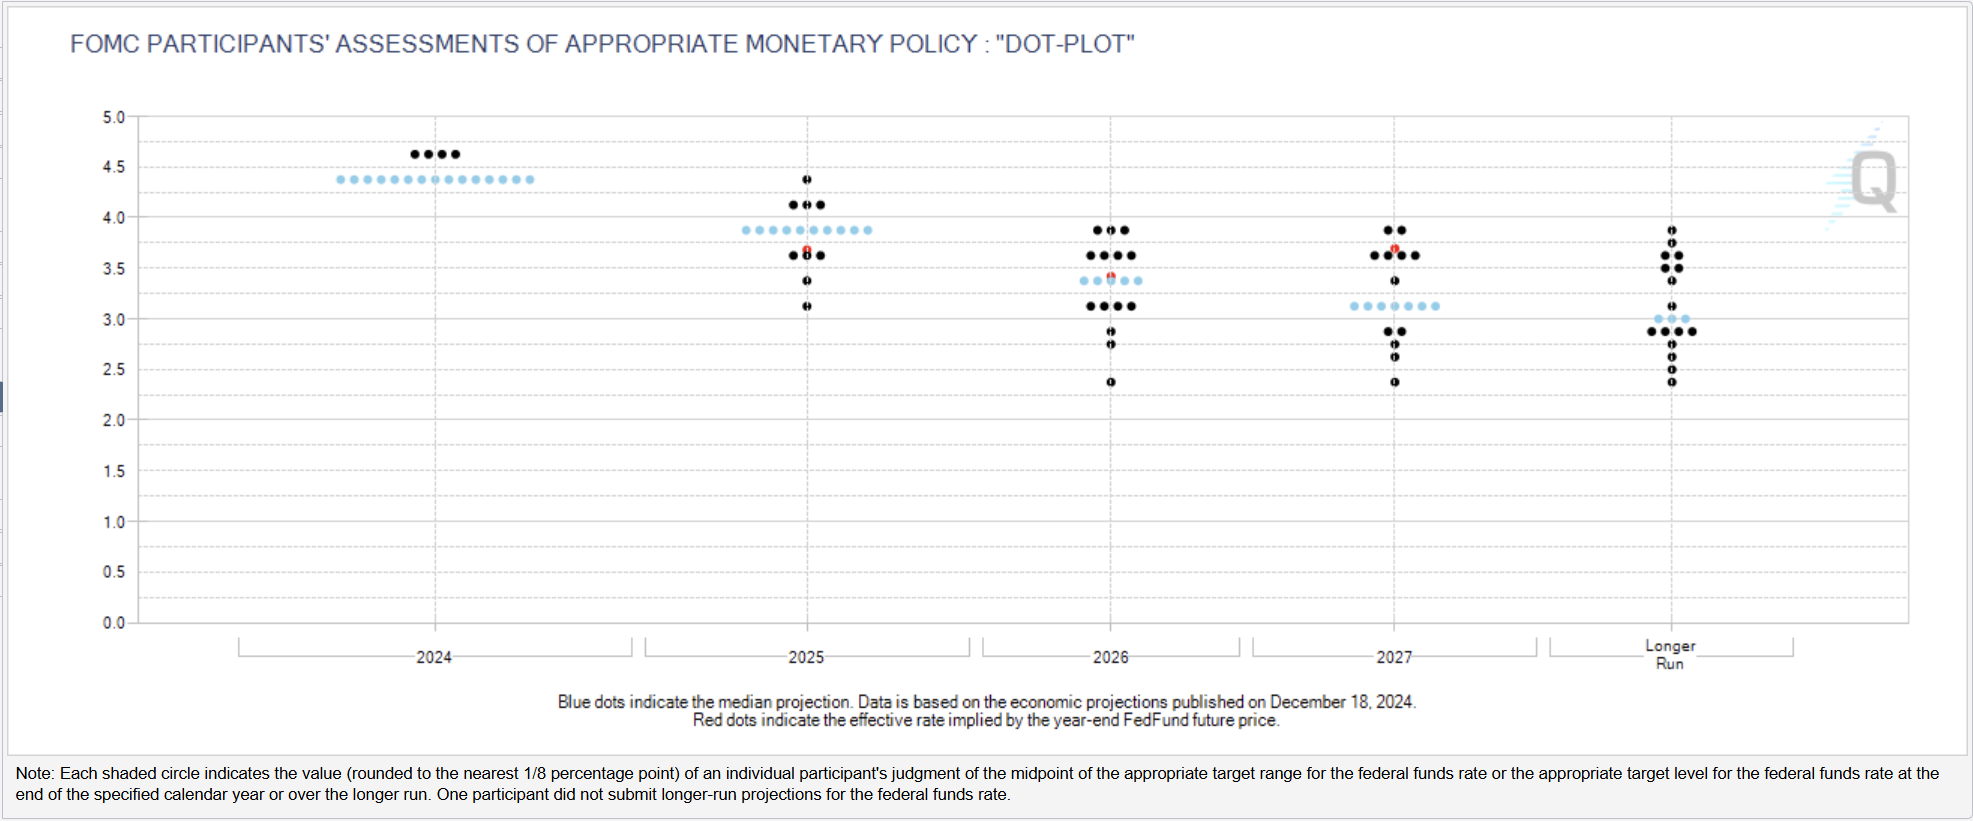This screenshot has height=821, width=1973.
Task: Select the highest black dot in the 2025 column
Action: point(807,180)
